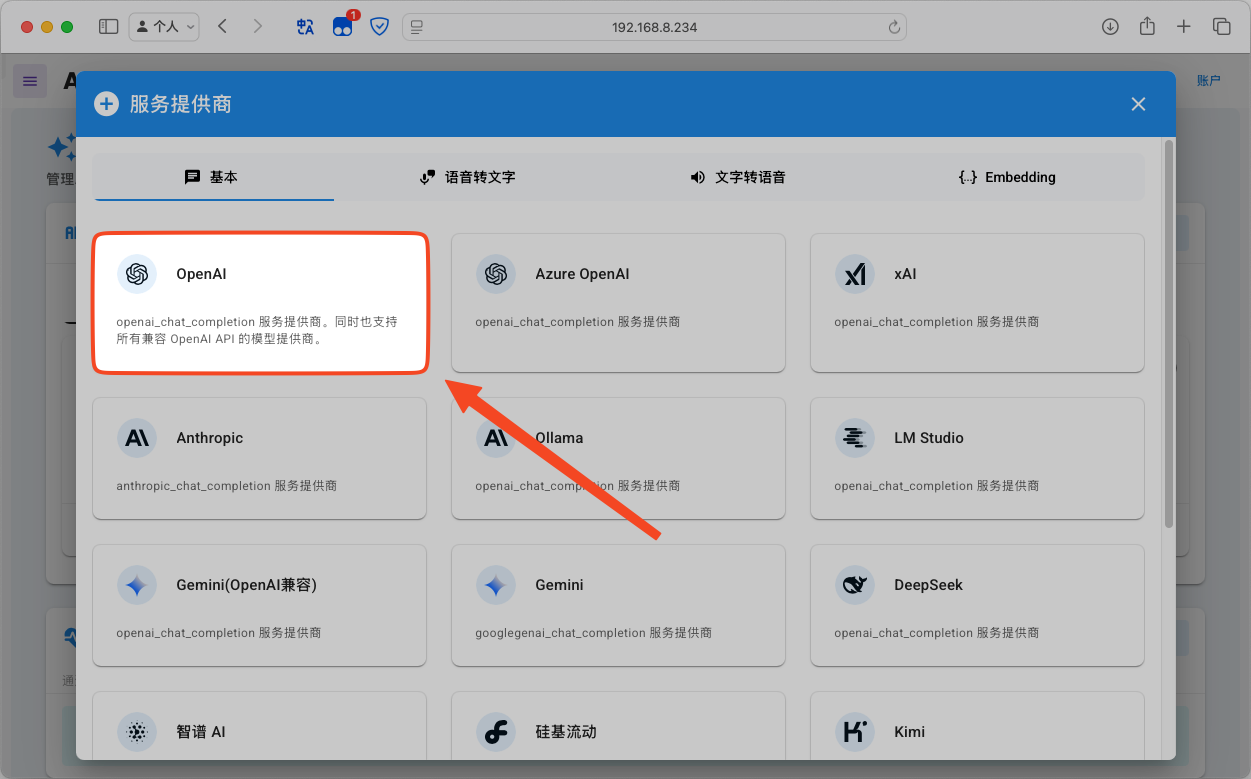
Task: Open a new Safari tab
Action: click(x=1184, y=27)
